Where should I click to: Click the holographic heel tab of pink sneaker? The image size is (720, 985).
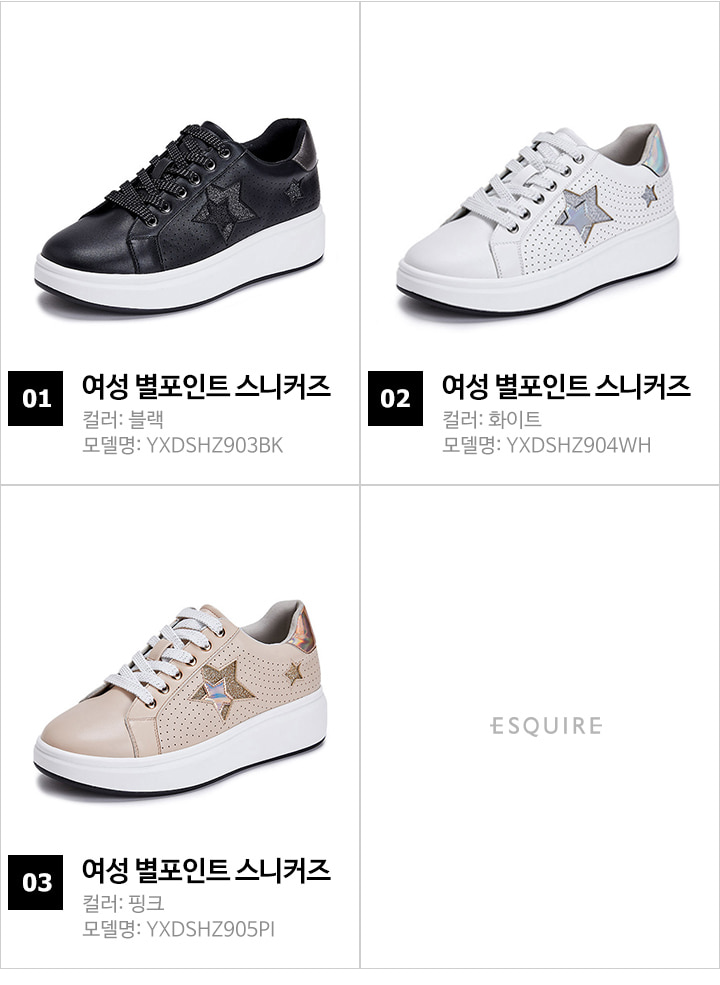coord(301,629)
